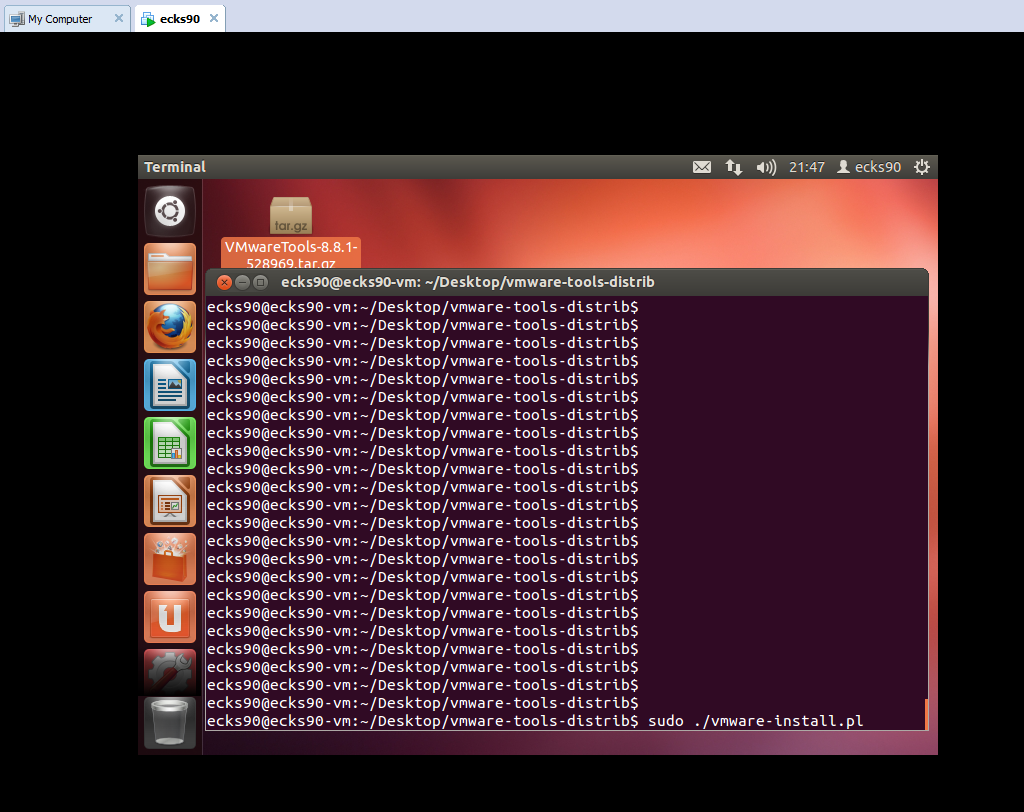Select the VMwareTools tar.gz desktop archive
The height and width of the screenshot is (812, 1024).
(291, 232)
